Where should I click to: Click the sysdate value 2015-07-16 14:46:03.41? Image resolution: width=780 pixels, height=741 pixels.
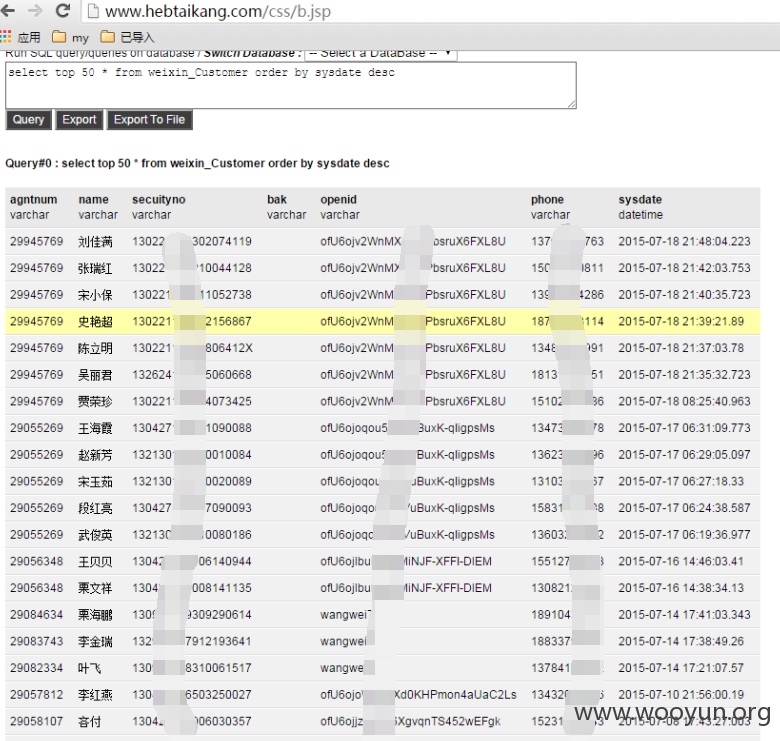(x=681, y=561)
